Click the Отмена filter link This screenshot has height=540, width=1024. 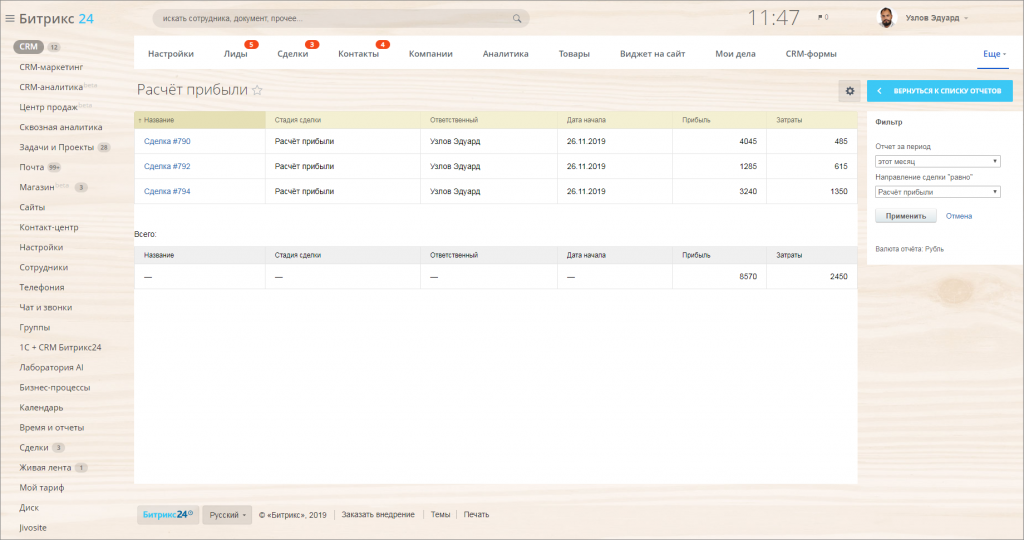click(x=959, y=216)
